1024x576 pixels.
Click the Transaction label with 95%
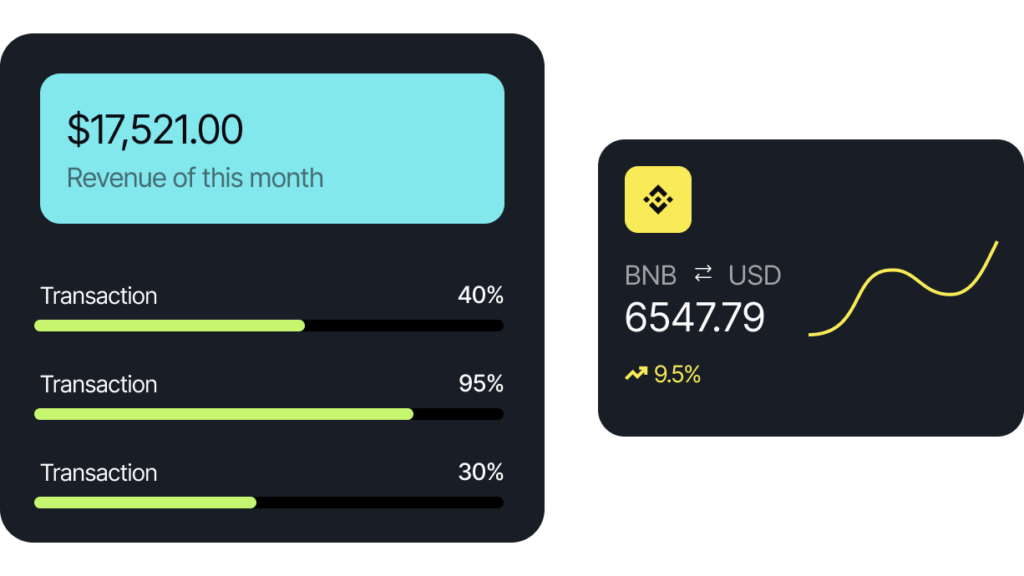click(99, 384)
